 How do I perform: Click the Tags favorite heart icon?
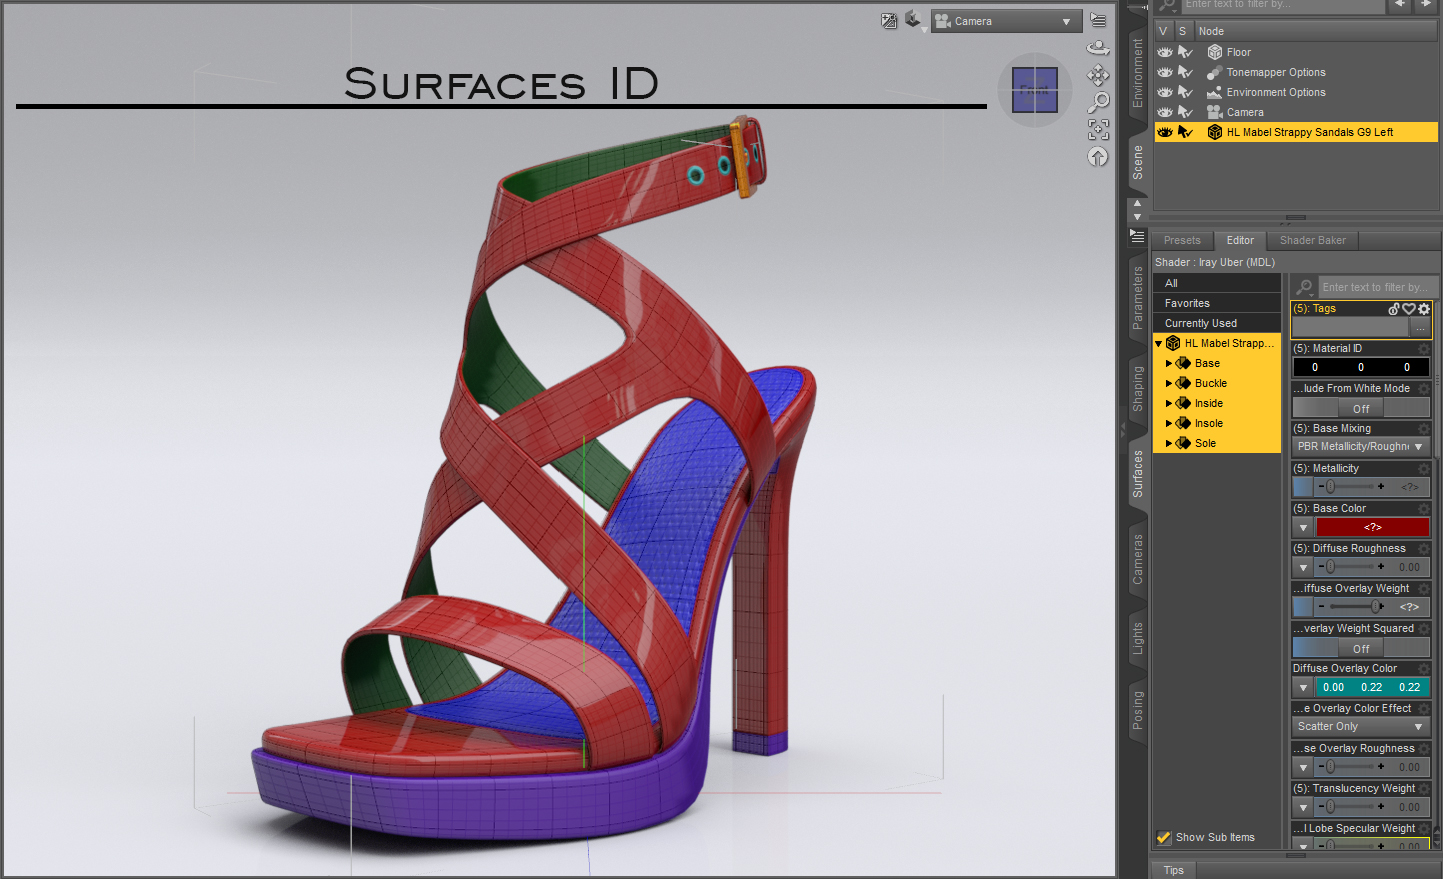1409,309
